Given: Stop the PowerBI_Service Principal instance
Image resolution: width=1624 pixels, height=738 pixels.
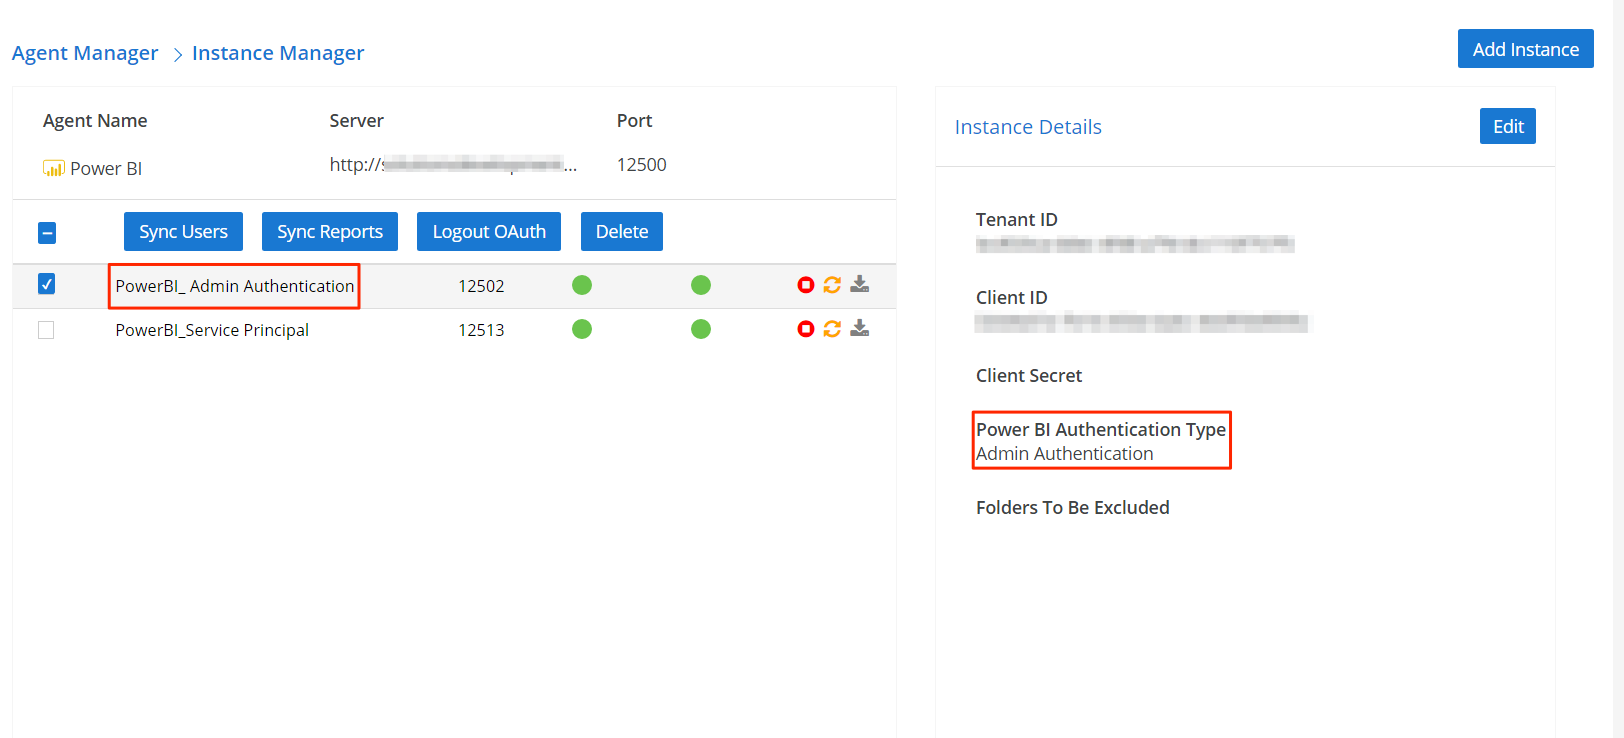Looking at the screenshot, I should coord(805,329).
